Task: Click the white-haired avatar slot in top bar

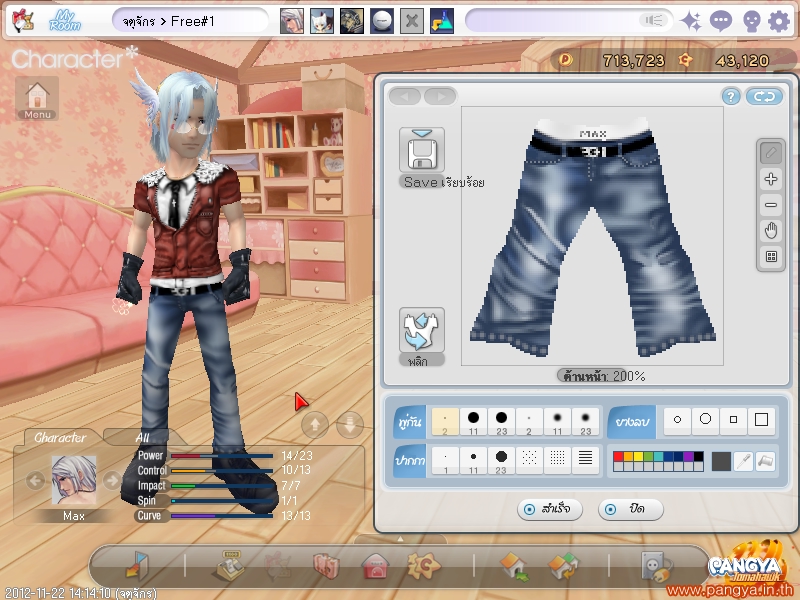Action: (x=292, y=21)
